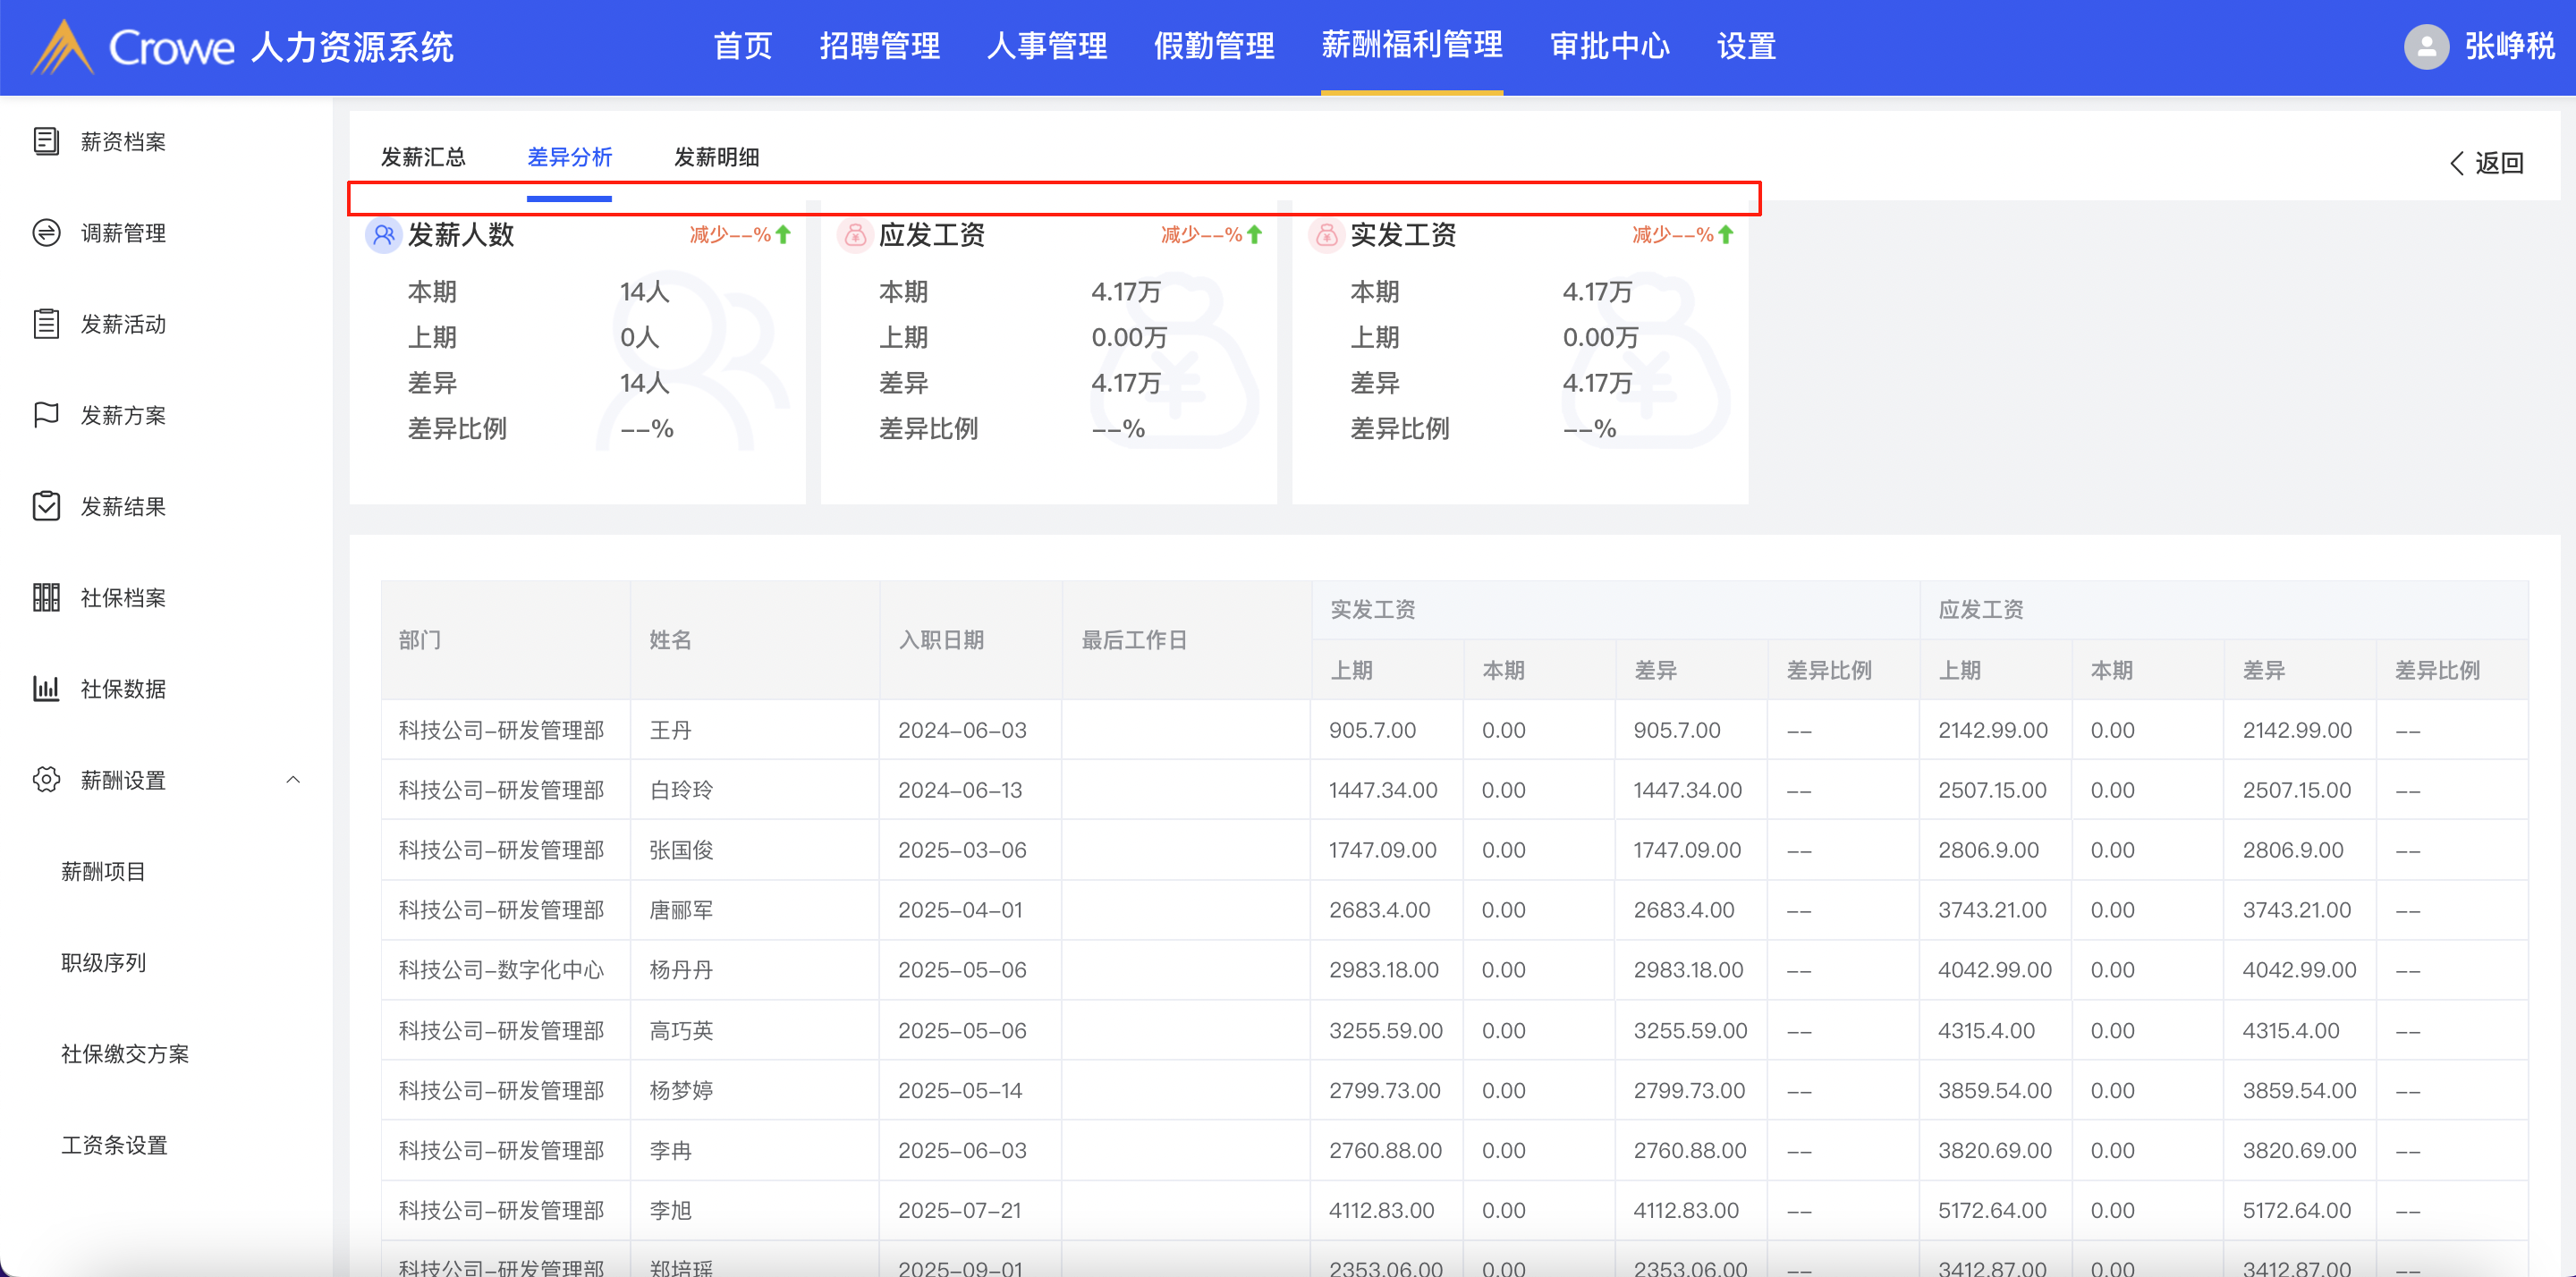Click the 社保数据 bar chart icon
Image resolution: width=2576 pixels, height=1277 pixels.
pos(46,688)
